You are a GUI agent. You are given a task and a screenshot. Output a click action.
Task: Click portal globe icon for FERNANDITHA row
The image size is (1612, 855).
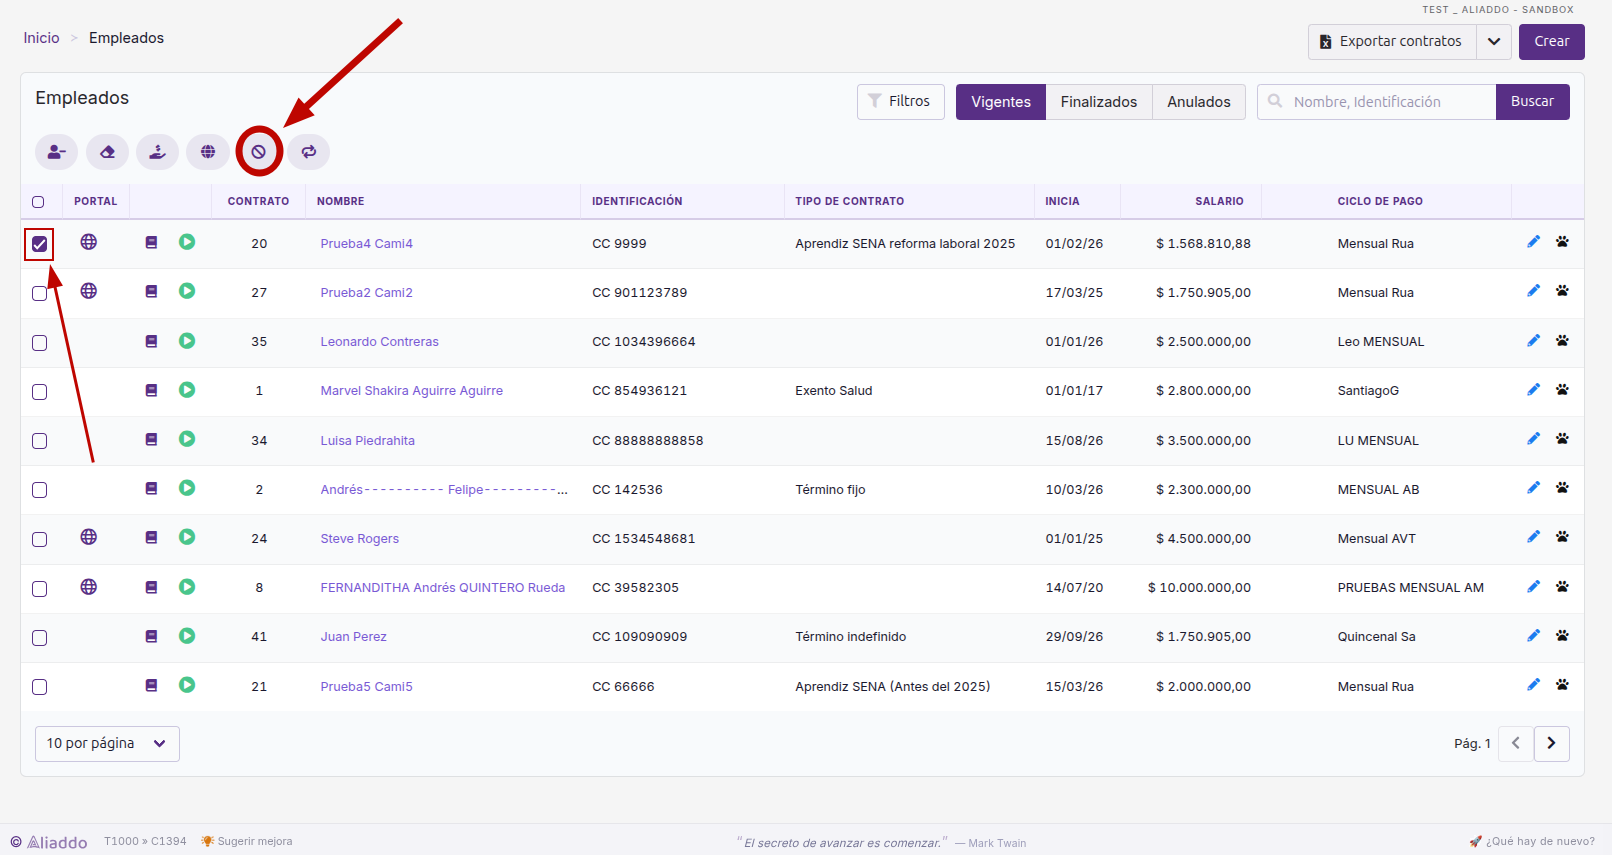tap(89, 587)
